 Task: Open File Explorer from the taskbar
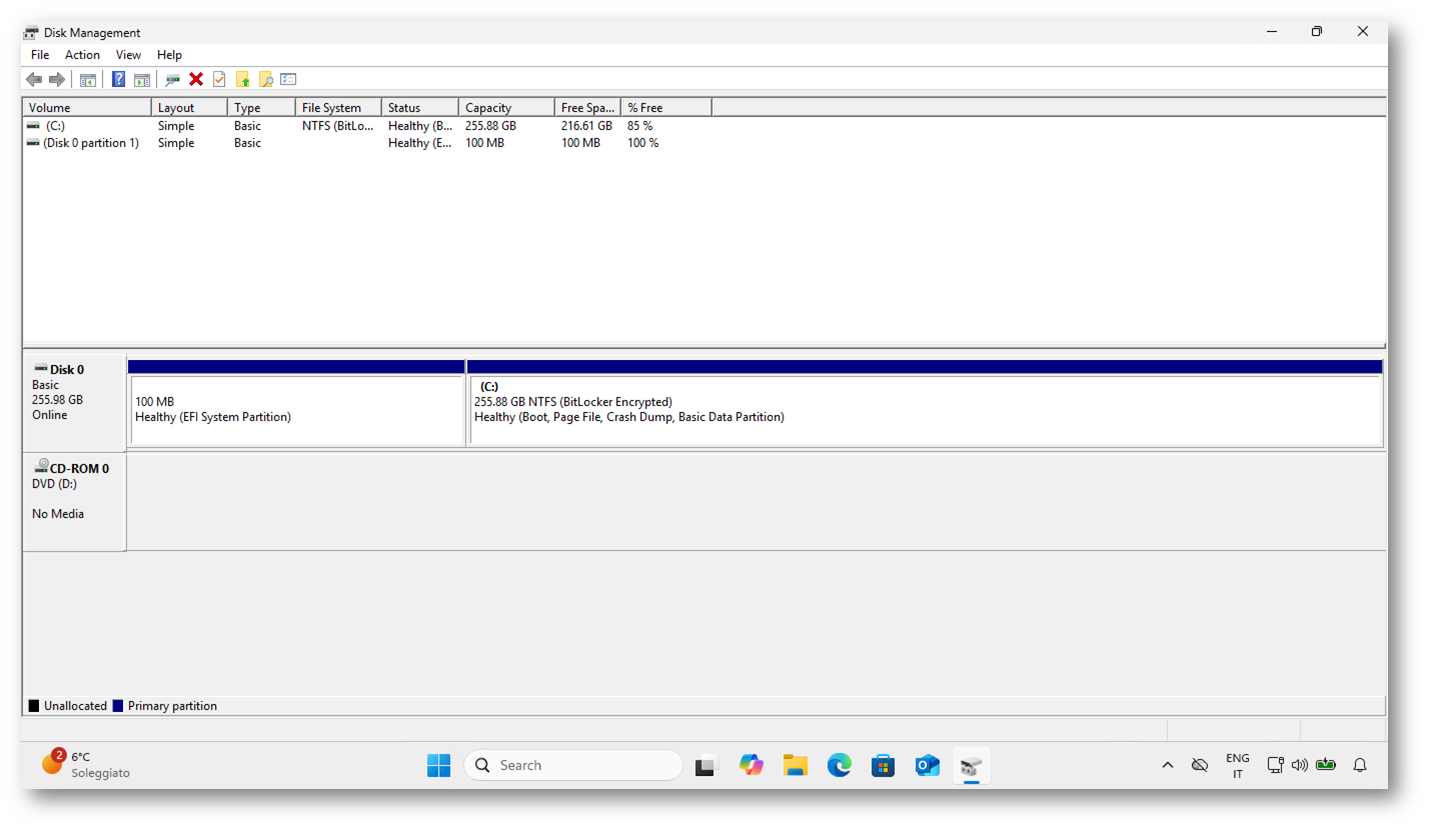pos(795,765)
